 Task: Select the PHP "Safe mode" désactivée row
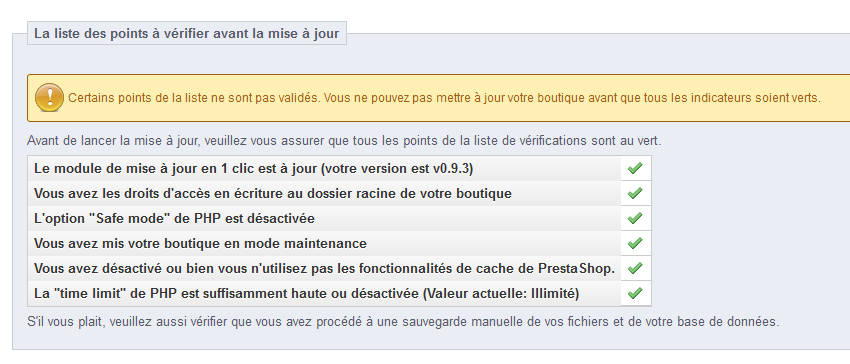pyautogui.click(x=339, y=218)
